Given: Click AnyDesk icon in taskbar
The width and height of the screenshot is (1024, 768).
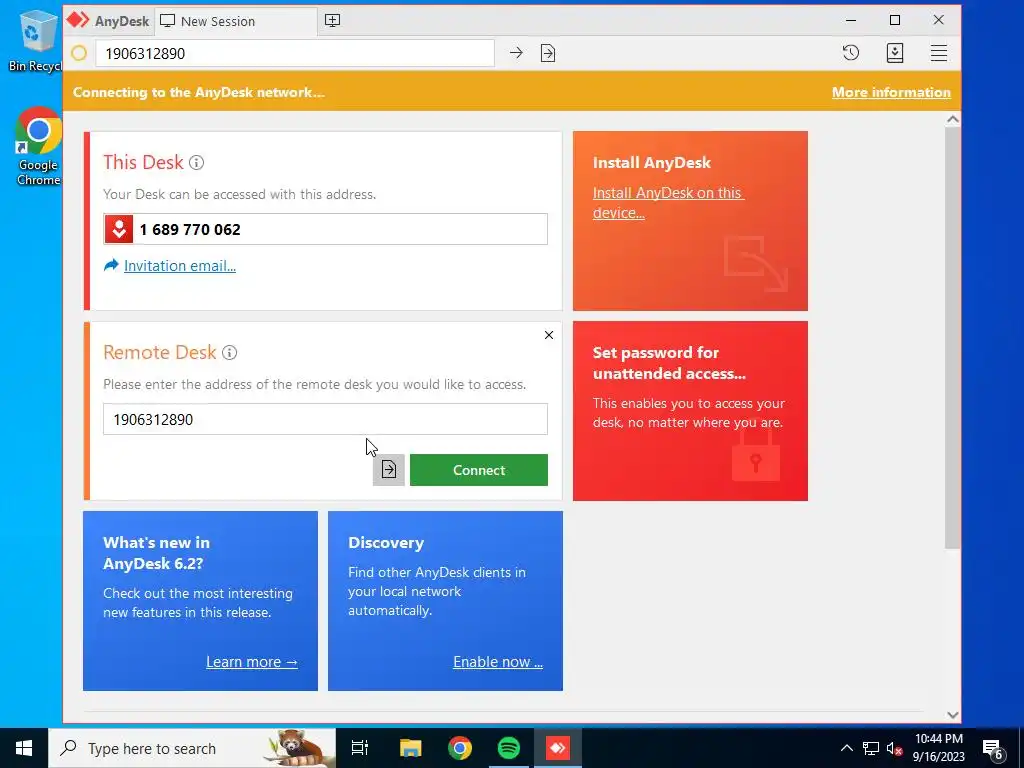Looking at the screenshot, I should click(x=558, y=748).
